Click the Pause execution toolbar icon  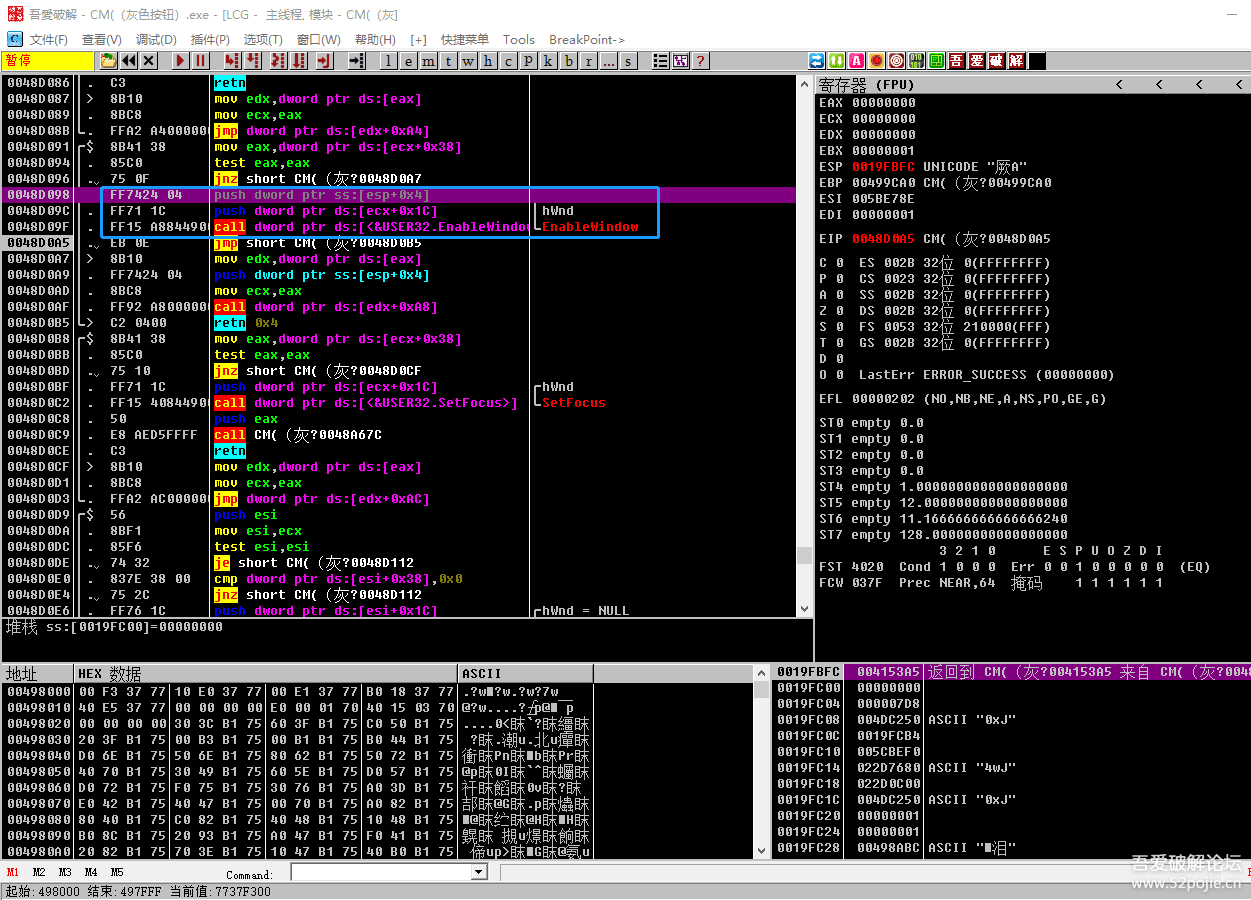click(202, 61)
